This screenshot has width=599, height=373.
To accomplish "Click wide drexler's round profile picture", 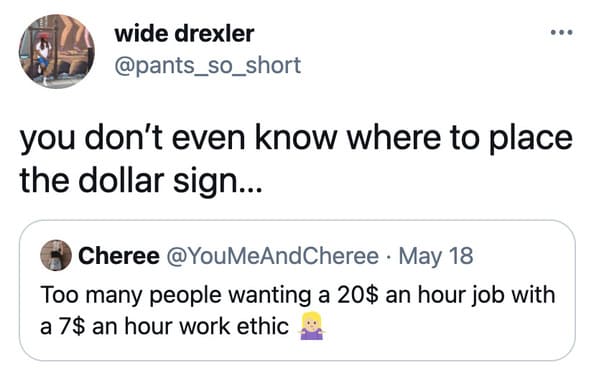I will pyautogui.click(x=57, y=52).
